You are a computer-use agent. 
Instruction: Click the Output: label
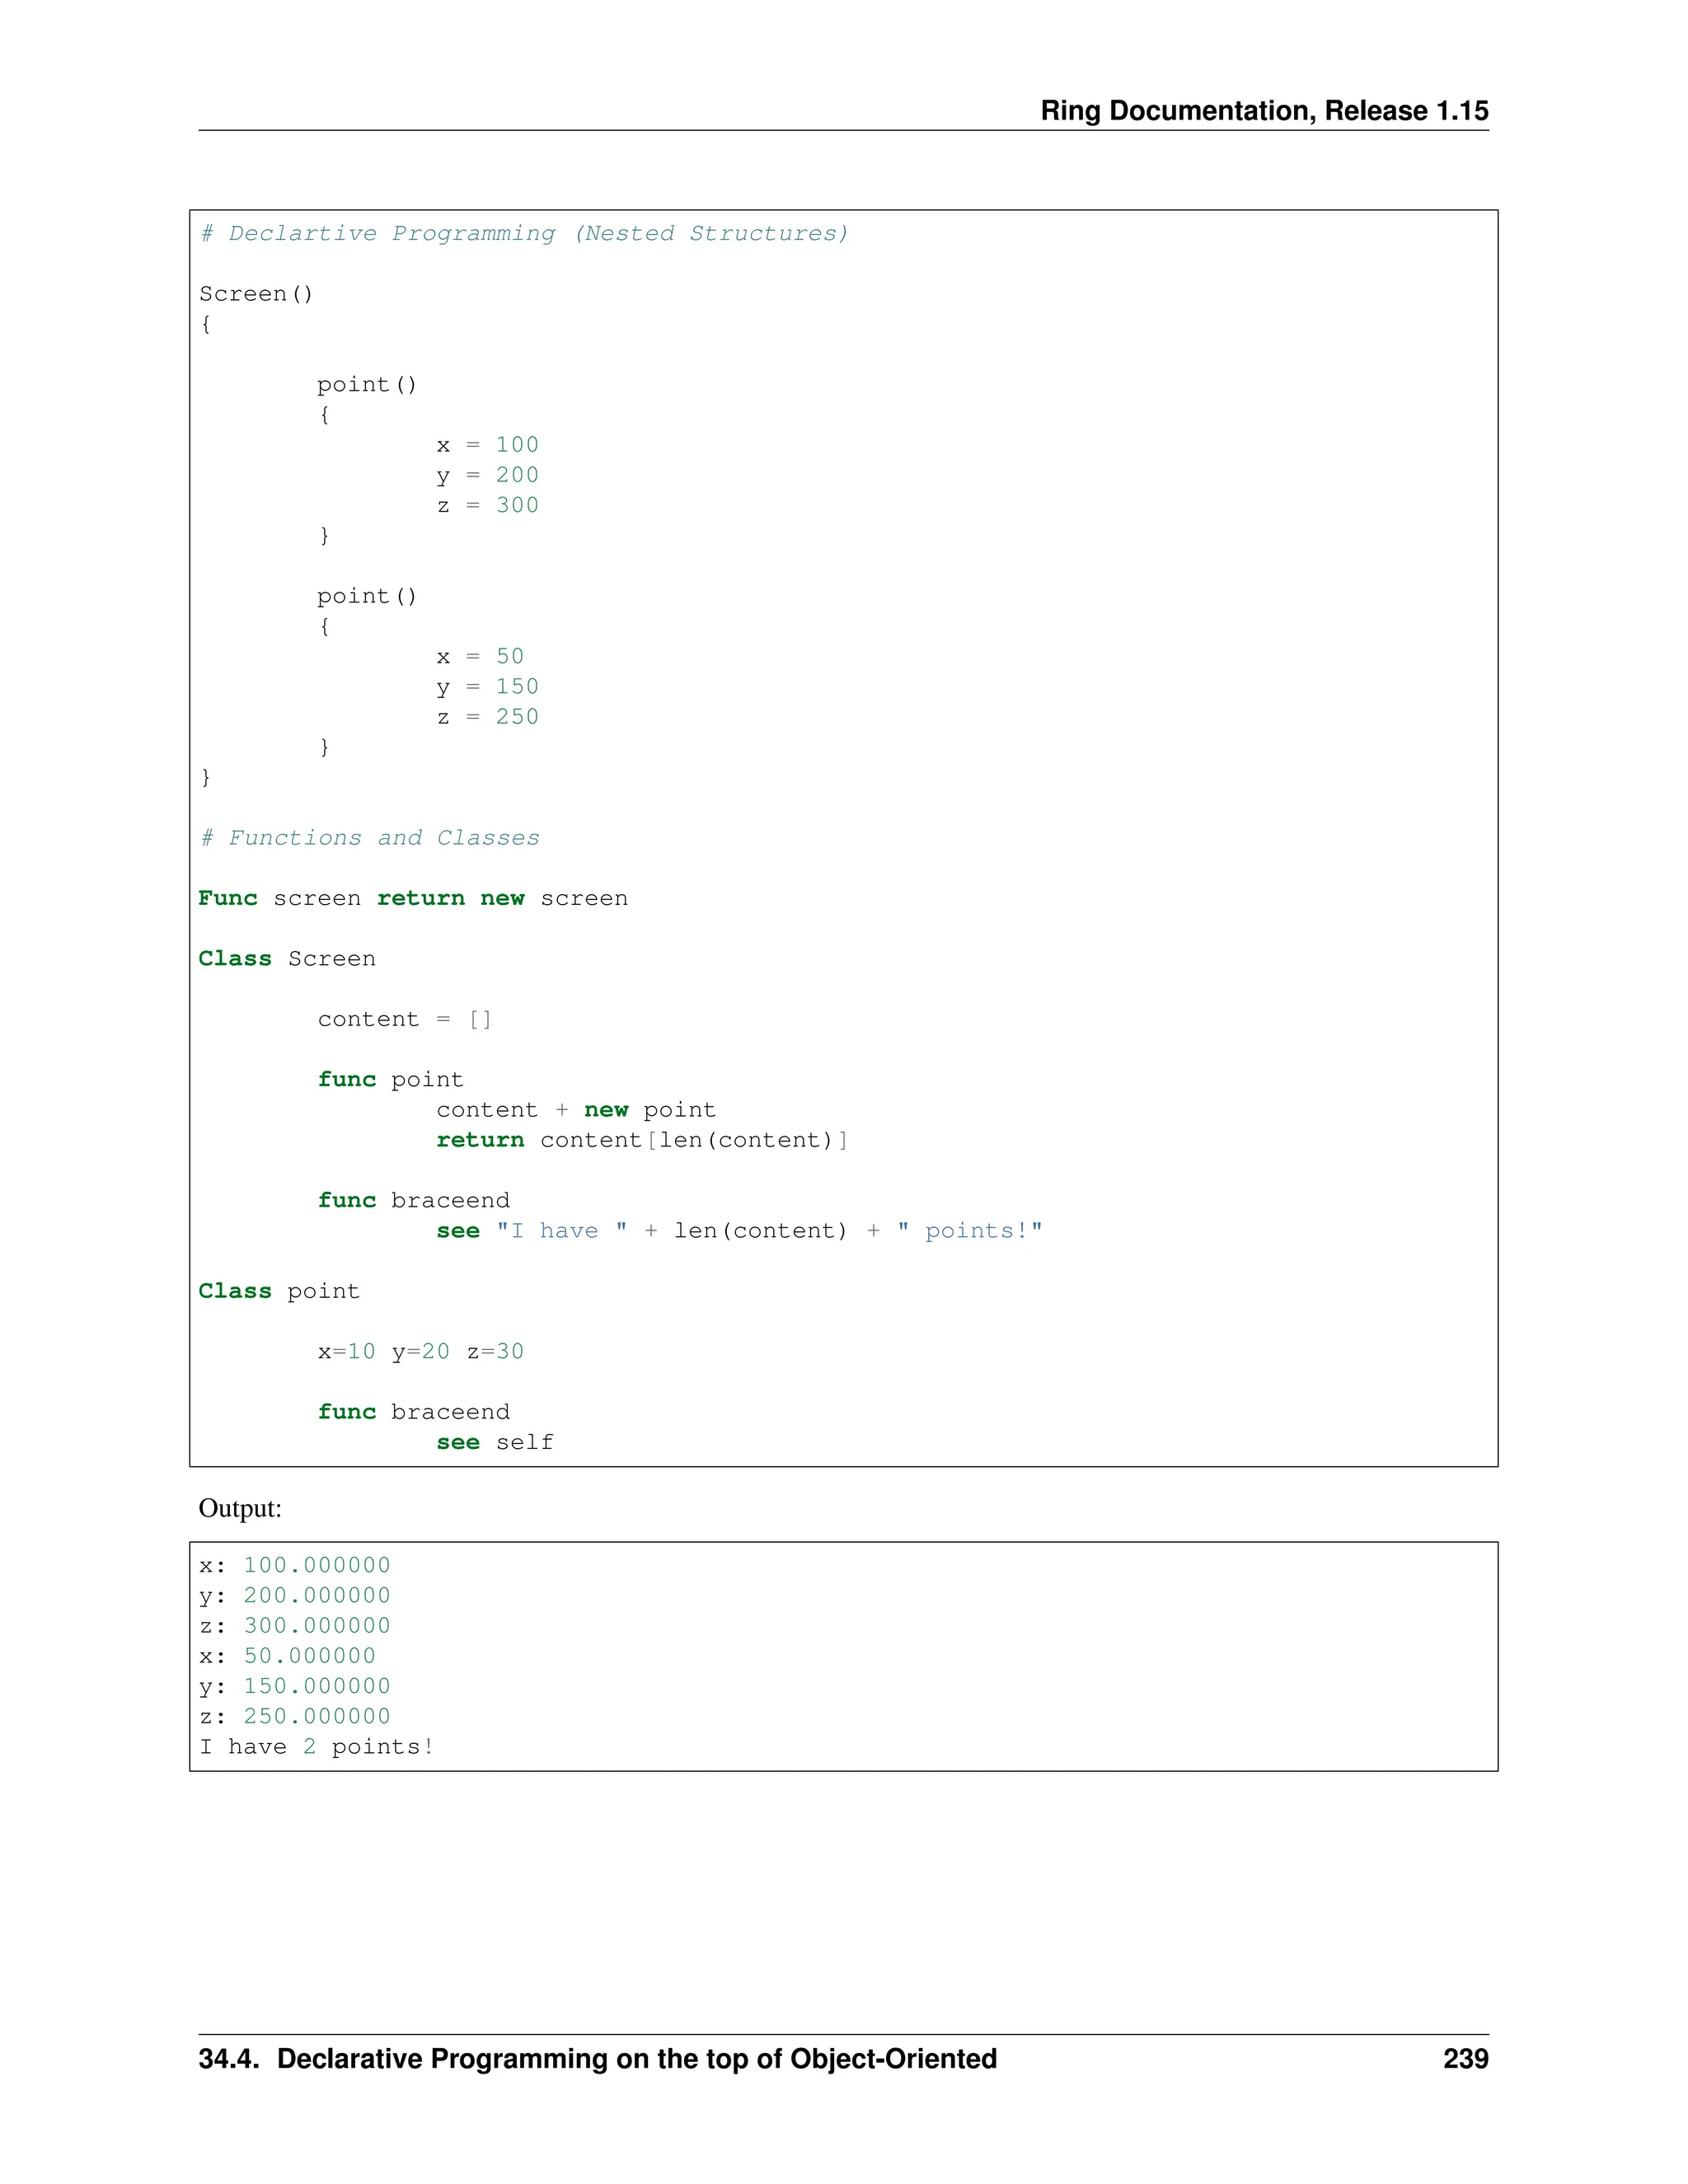pos(240,1508)
